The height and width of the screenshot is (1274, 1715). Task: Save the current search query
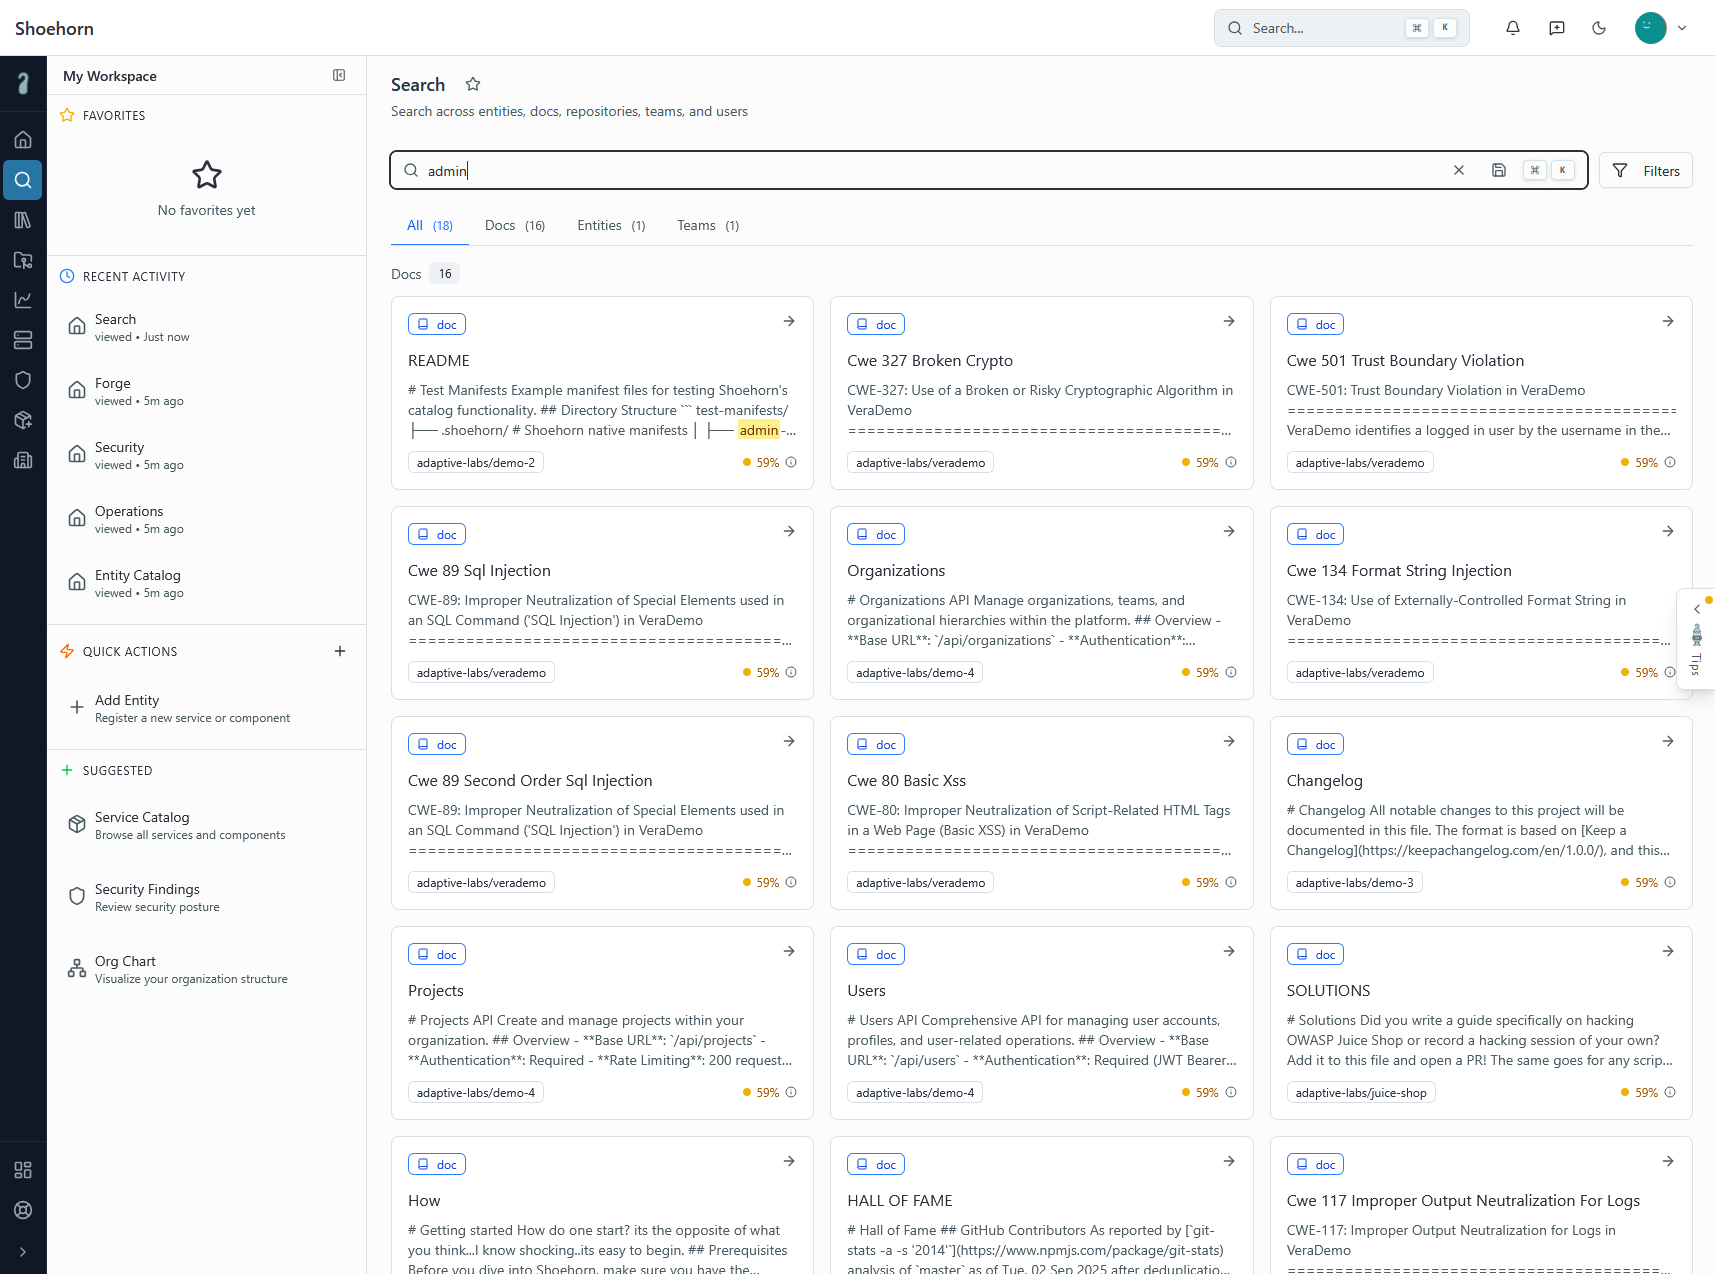click(x=1498, y=170)
